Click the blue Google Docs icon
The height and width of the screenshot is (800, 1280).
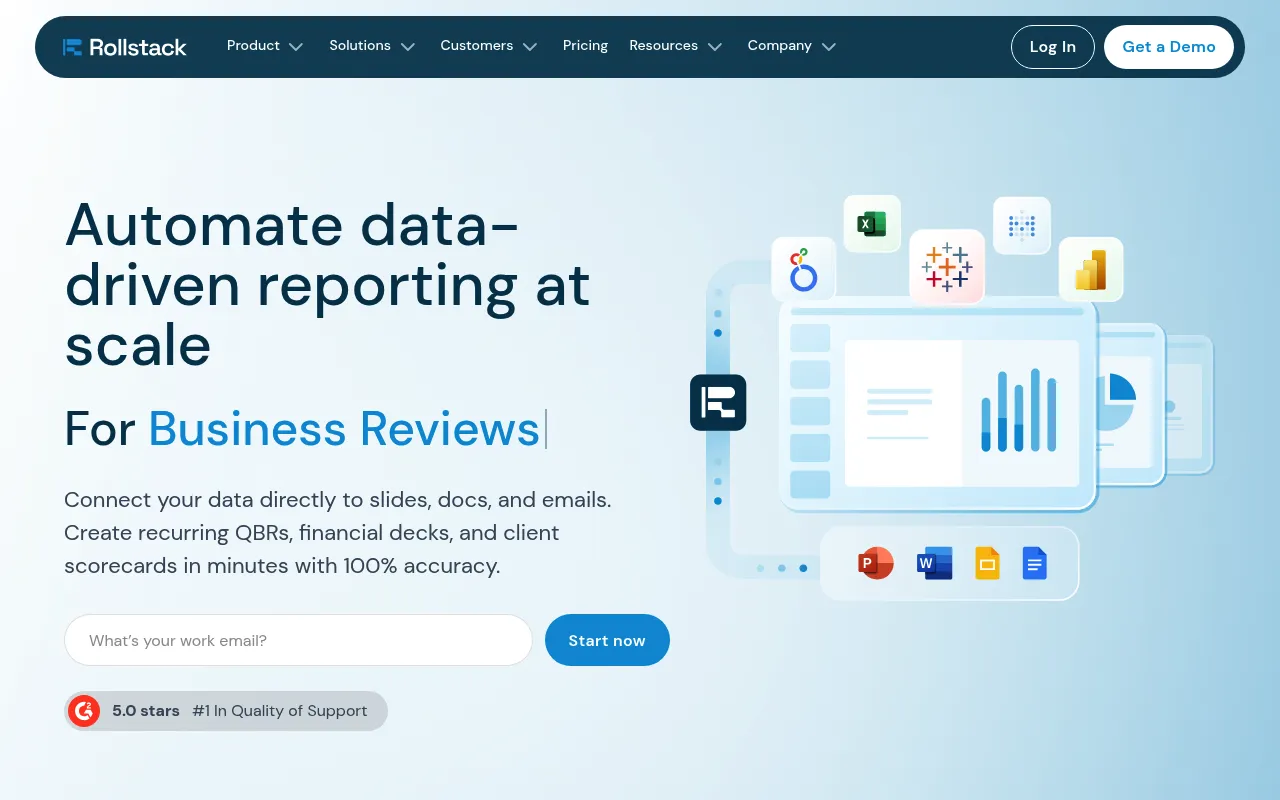point(1034,563)
